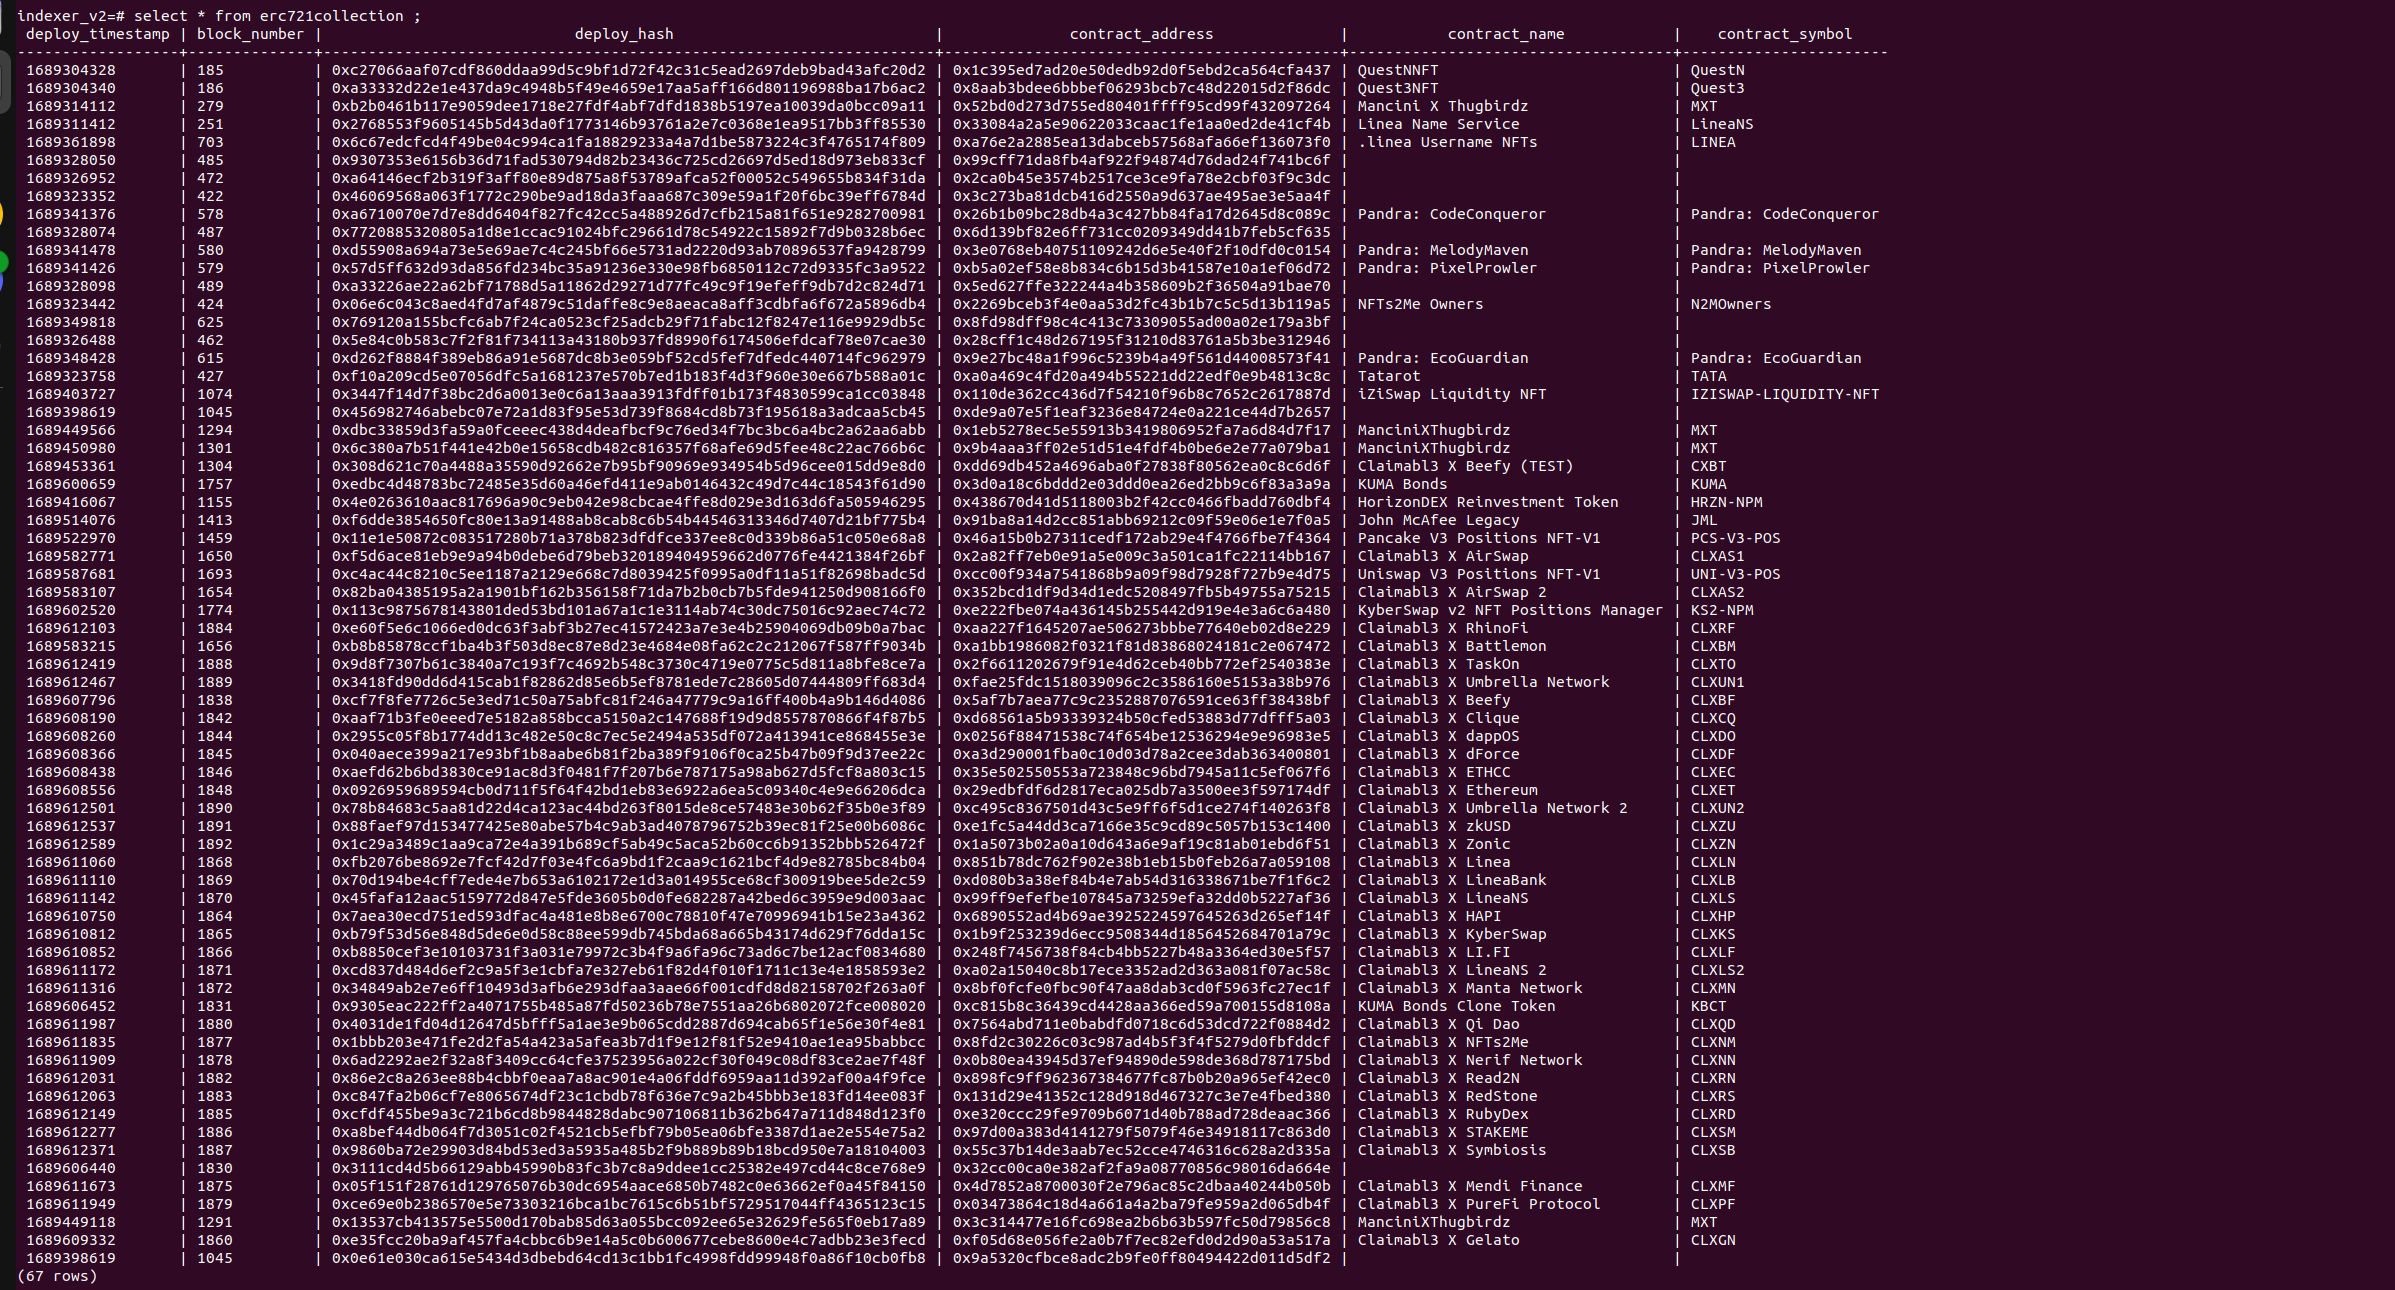Image resolution: width=2395 pixels, height=1290 pixels.
Task: Select 'Claimabl3 X PureFi Protocol' contract name
Action: click(x=1479, y=1204)
